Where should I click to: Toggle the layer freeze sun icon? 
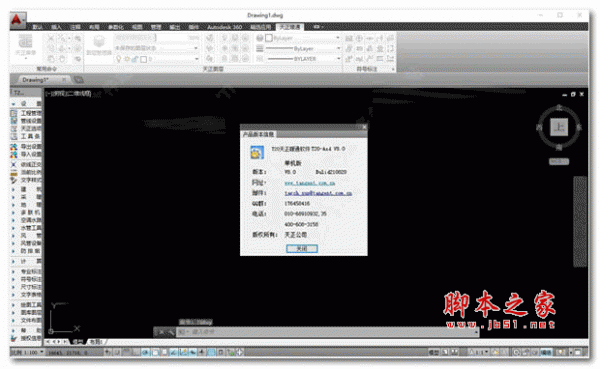coord(127,59)
